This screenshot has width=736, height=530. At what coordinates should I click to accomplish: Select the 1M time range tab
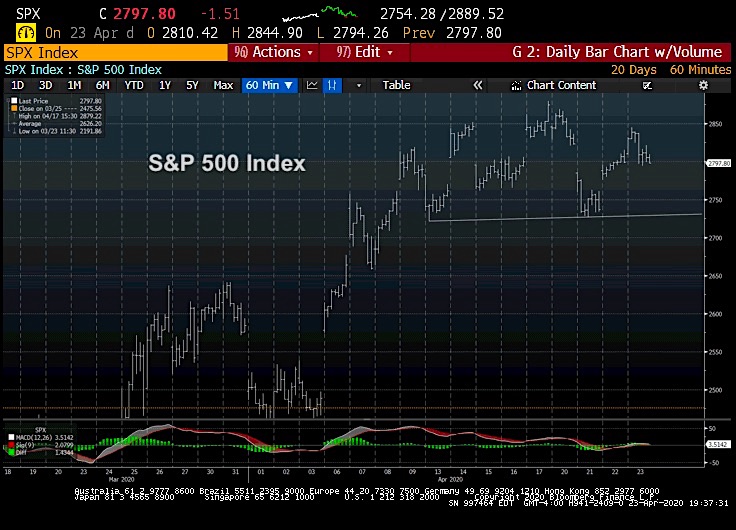click(x=74, y=85)
